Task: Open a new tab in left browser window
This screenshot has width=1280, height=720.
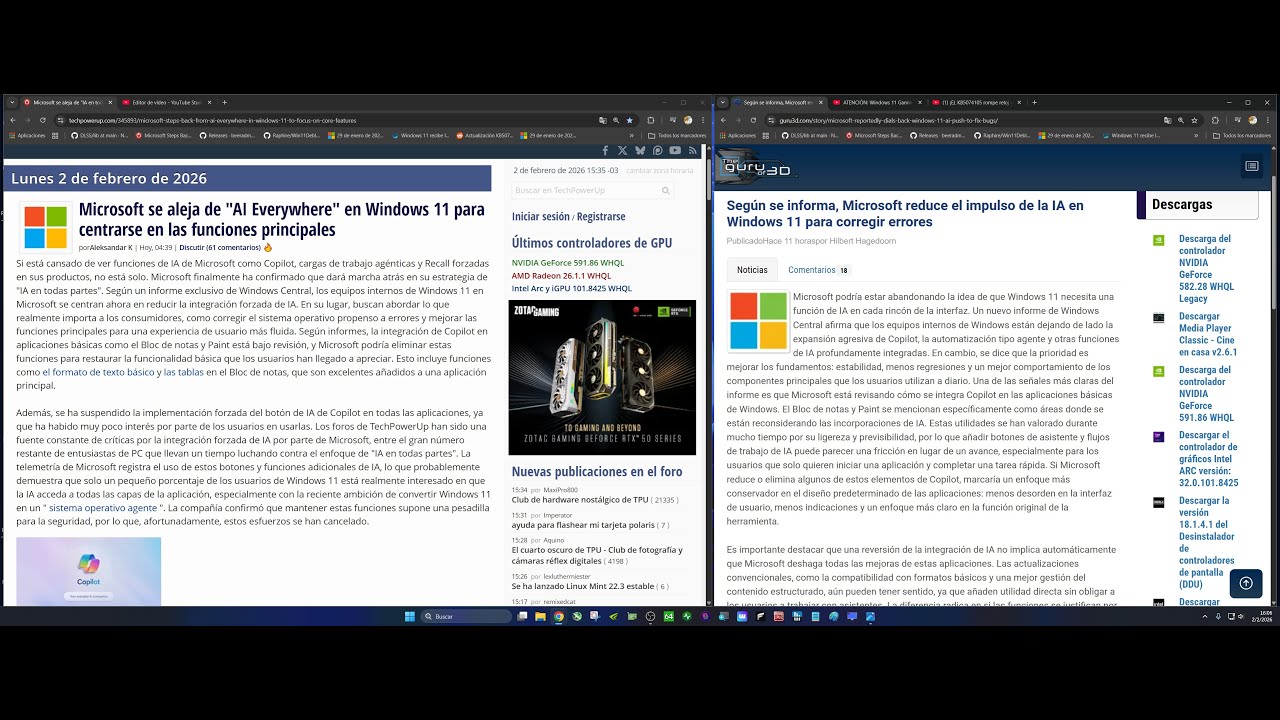Action: (x=224, y=102)
